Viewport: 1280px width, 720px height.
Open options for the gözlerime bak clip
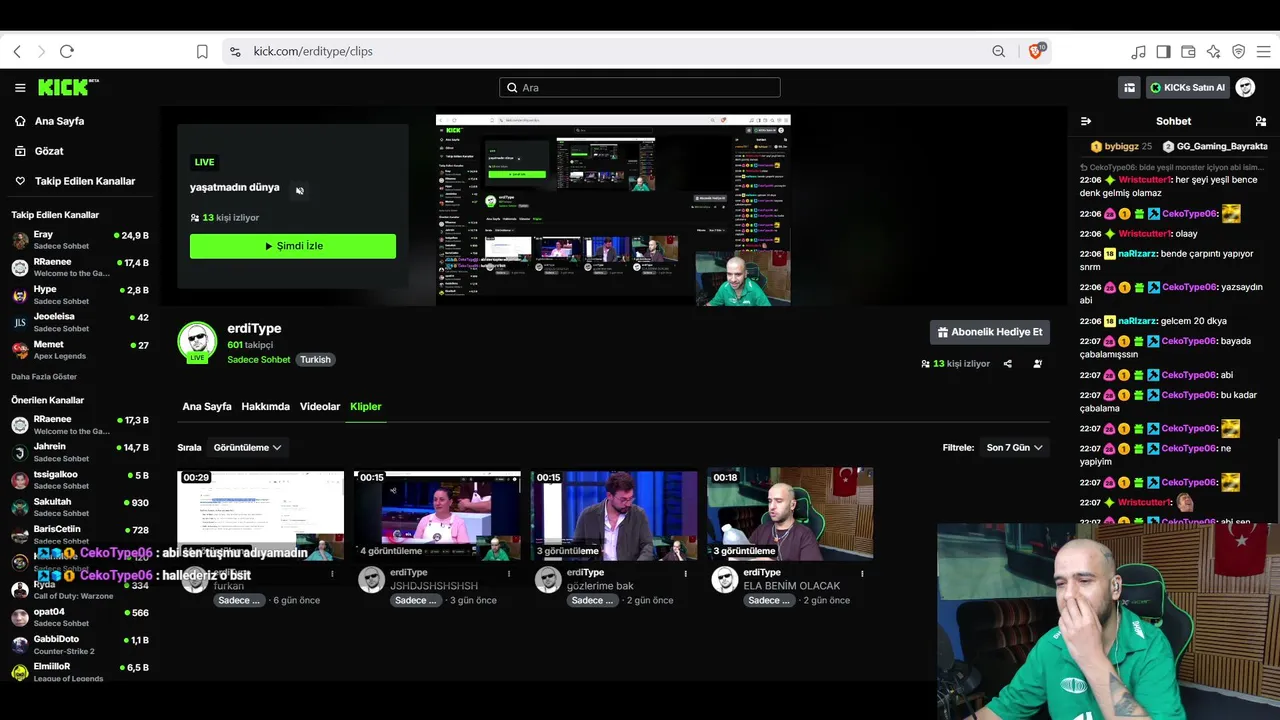(685, 574)
